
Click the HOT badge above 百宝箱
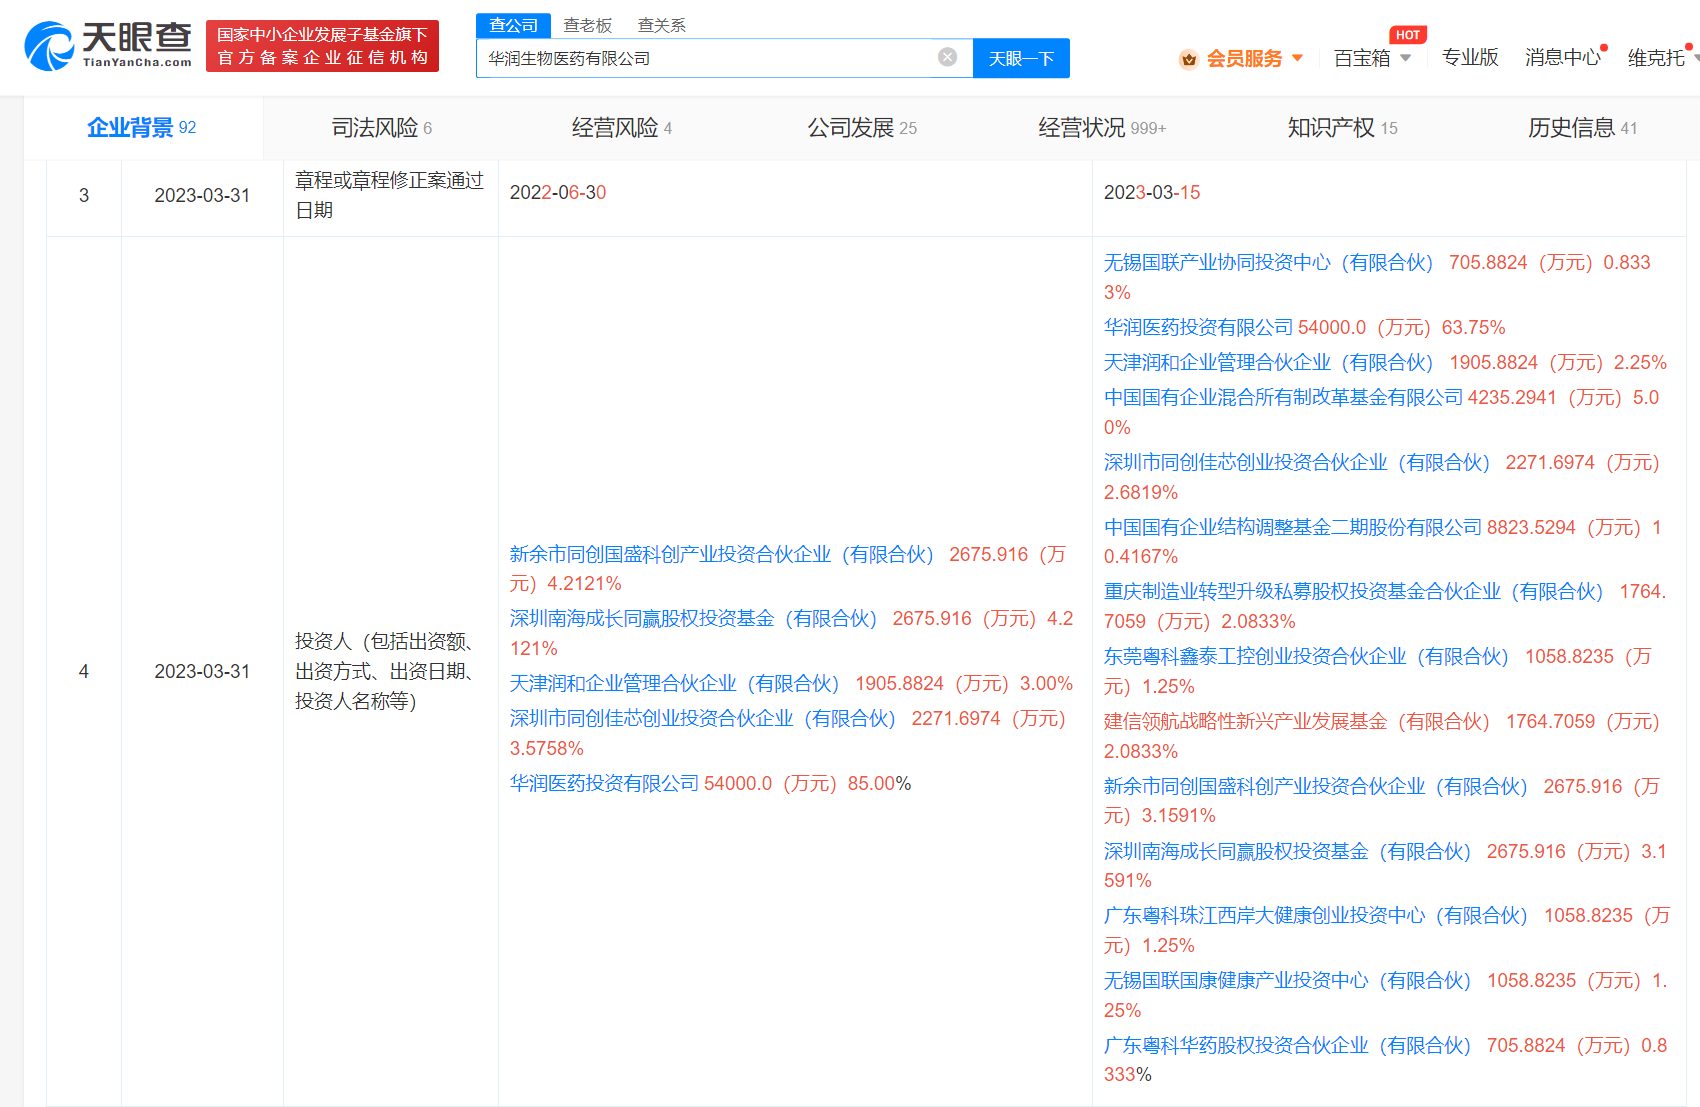click(x=1407, y=35)
